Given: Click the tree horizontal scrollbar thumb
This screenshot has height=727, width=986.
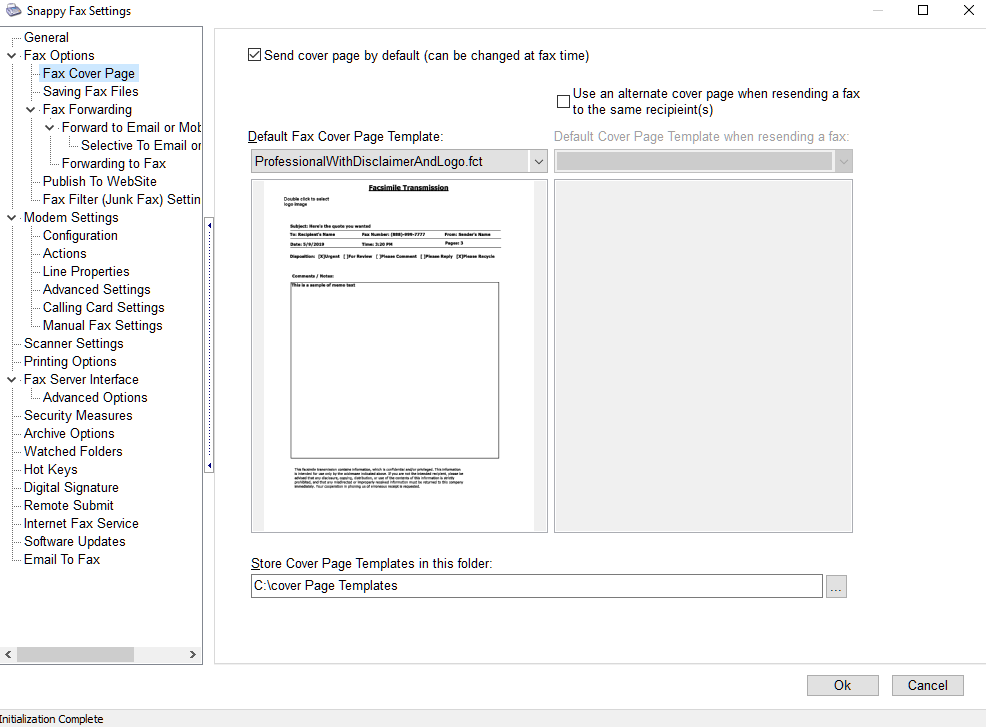Looking at the screenshot, I should point(75,654).
